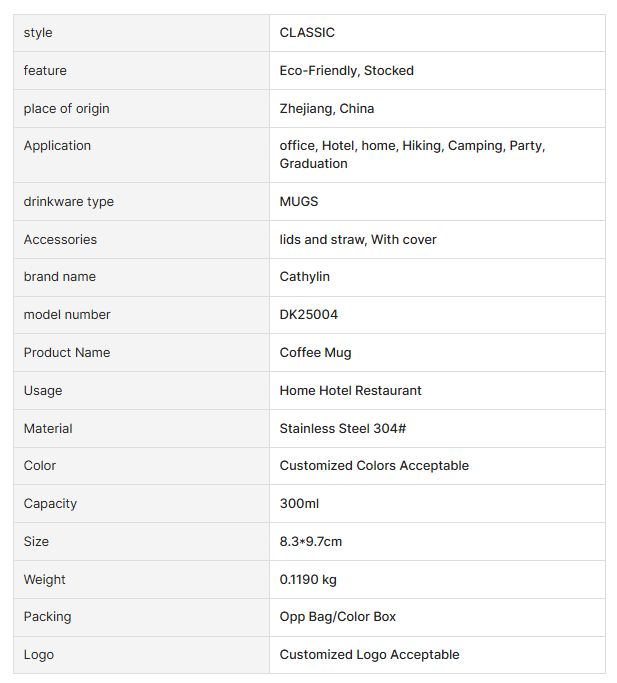617x683 pixels.
Task: Click the 'Home Hotel Restaurant' usage value
Action: [350, 391]
